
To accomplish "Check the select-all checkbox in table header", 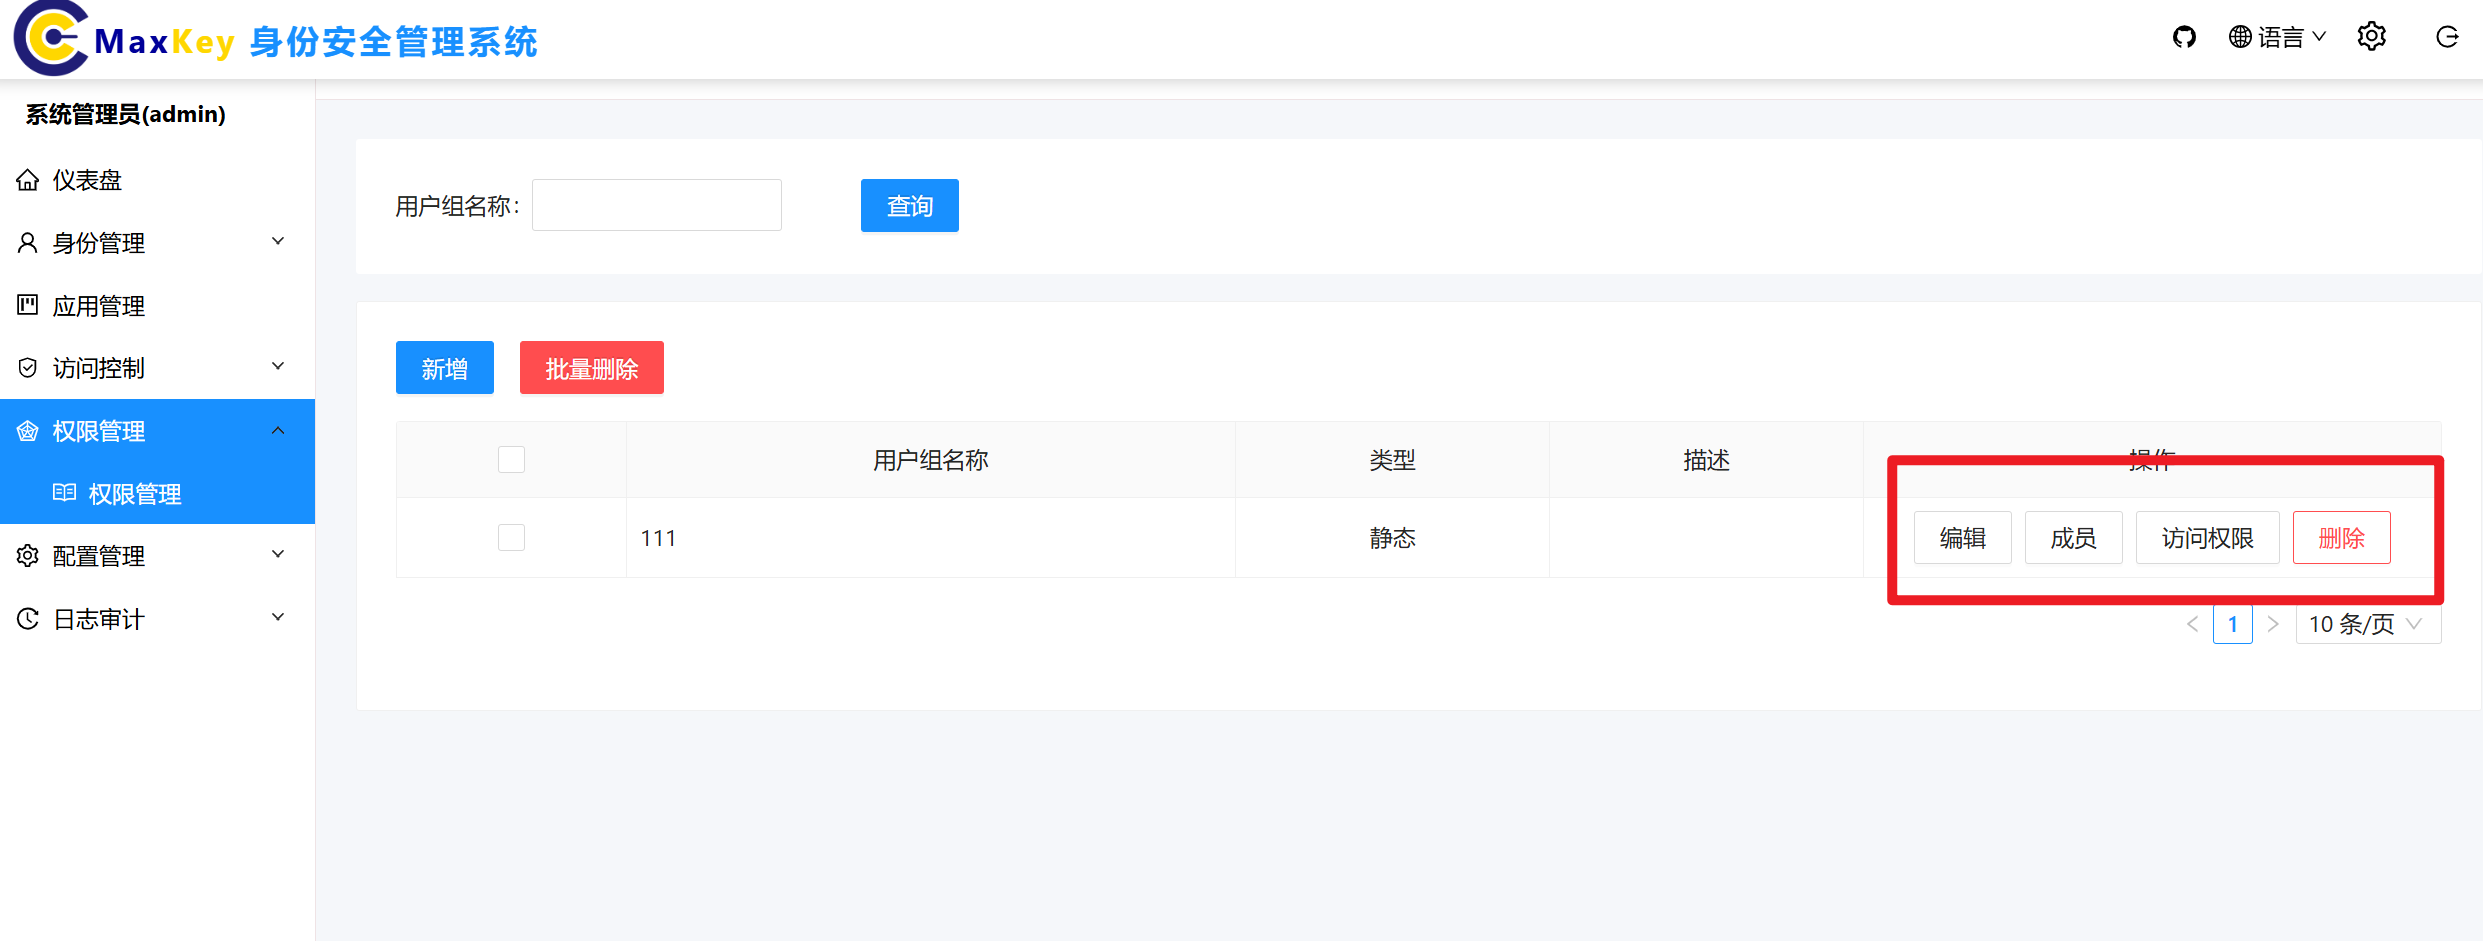I will pyautogui.click(x=510, y=459).
